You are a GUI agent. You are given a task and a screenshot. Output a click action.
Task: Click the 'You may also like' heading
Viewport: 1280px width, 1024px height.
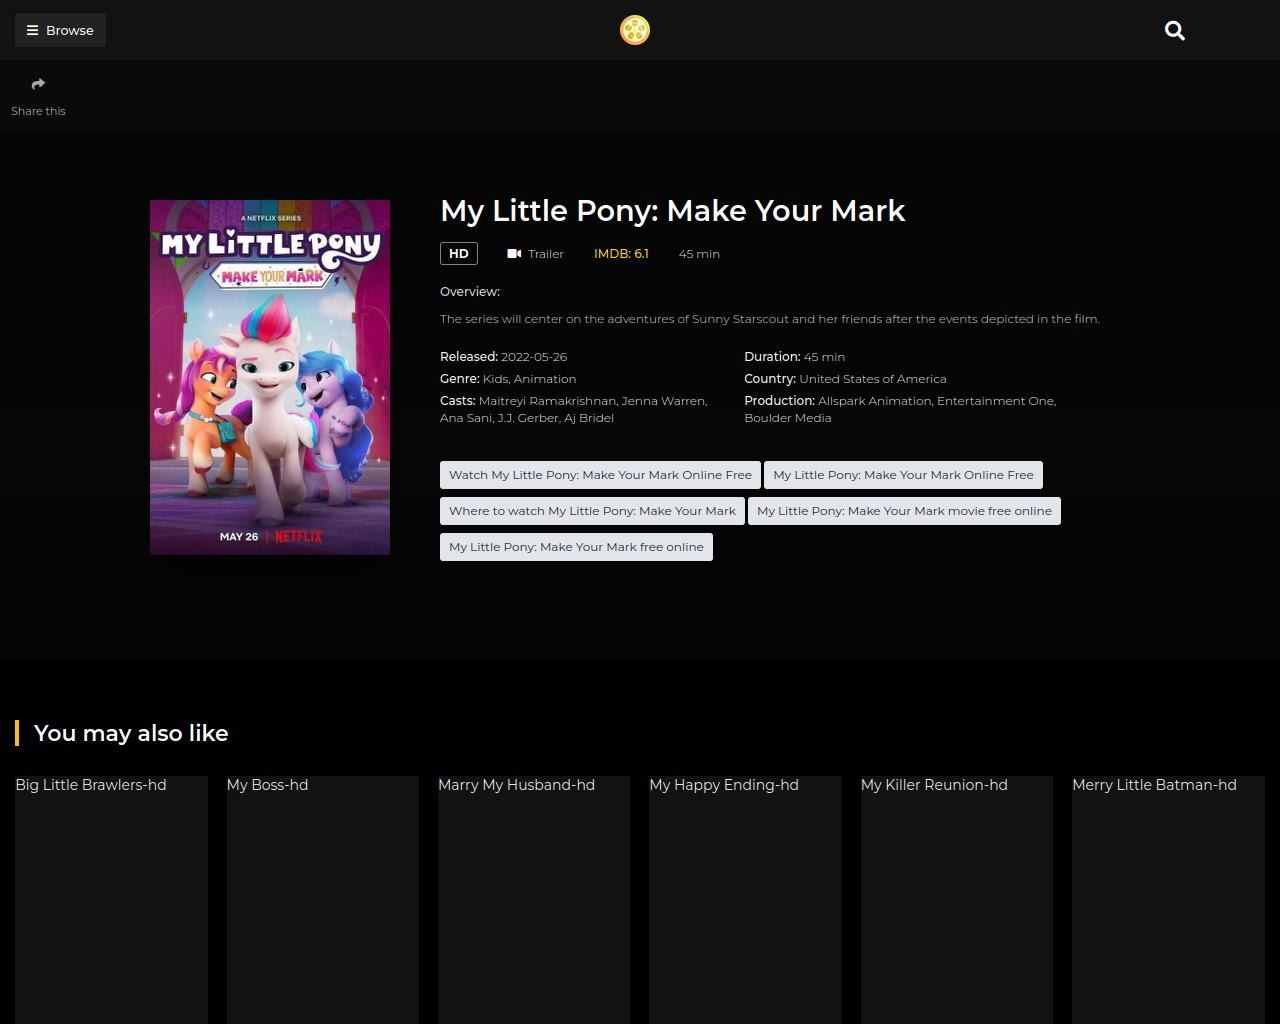(x=131, y=733)
